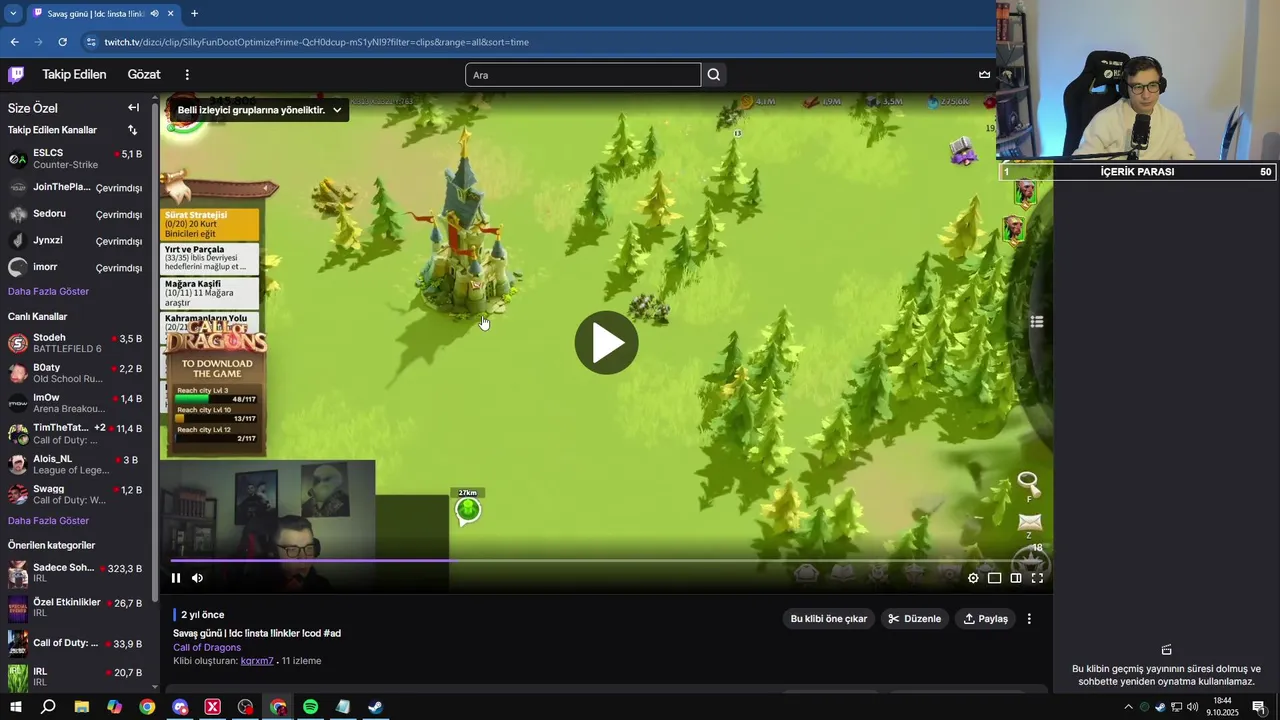The height and width of the screenshot is (720, 1280).
Task: Open clip creator kqrxm7 profile
Action: click(257, 661)
